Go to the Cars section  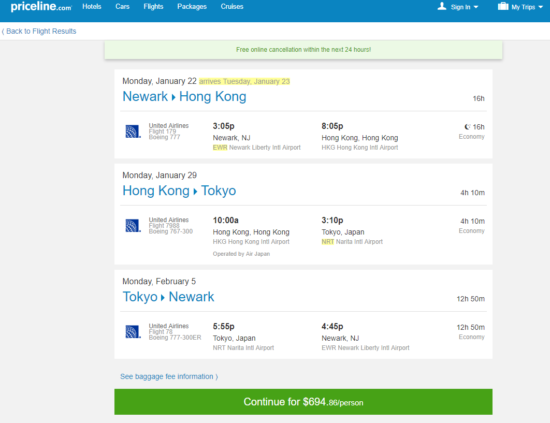[x=122, y=7]
